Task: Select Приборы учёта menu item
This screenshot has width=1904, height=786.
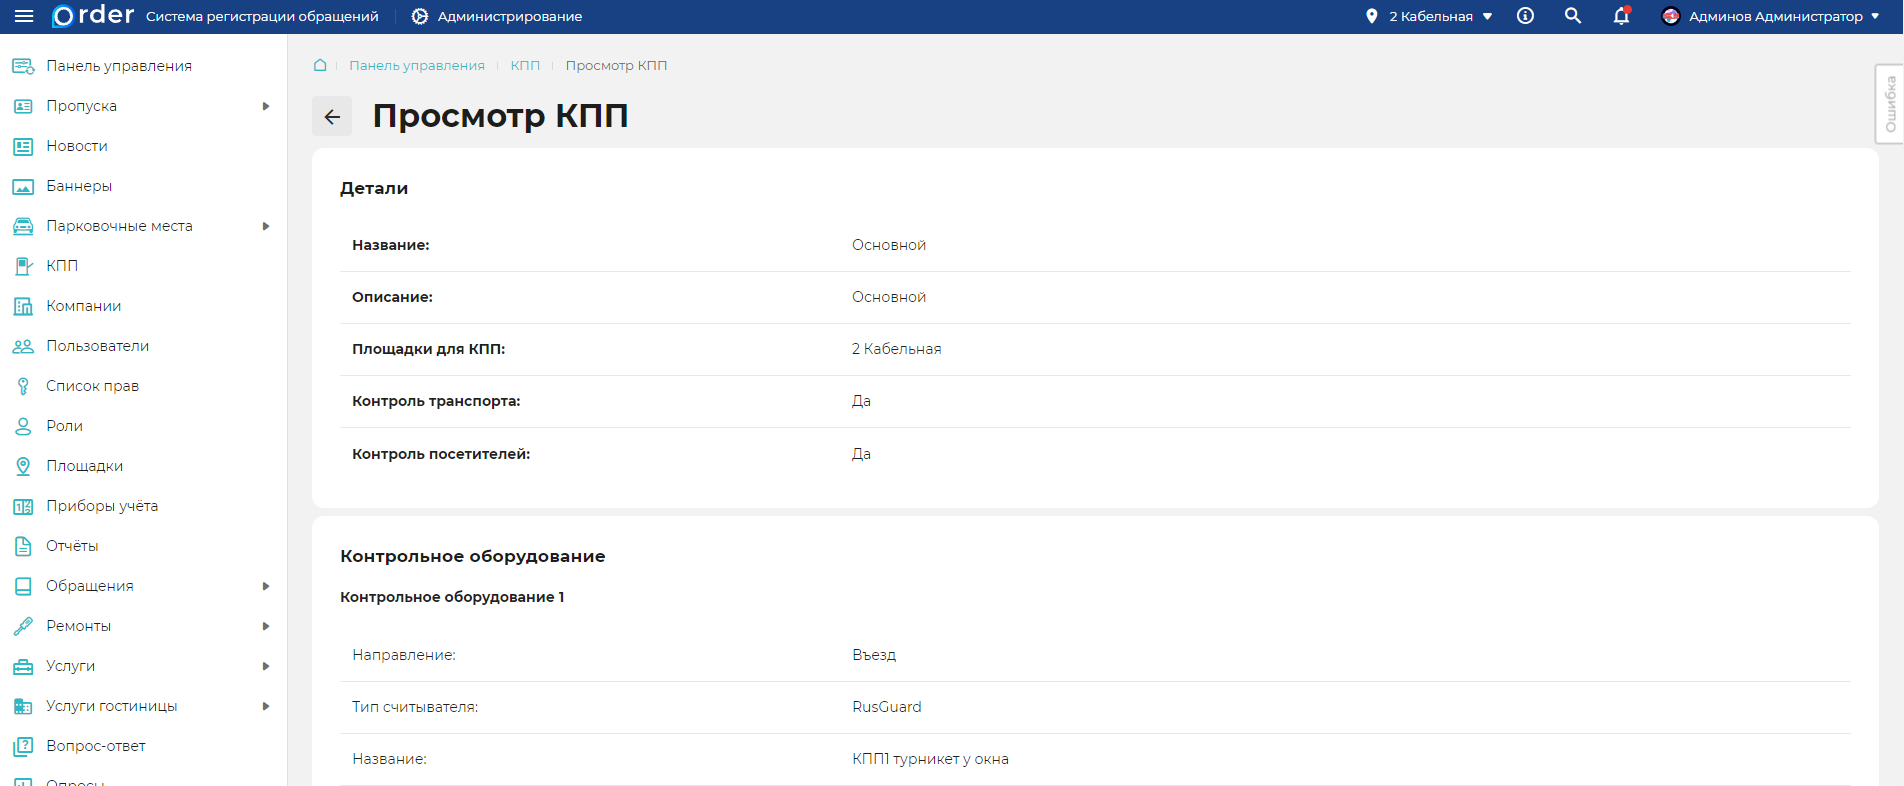Action: 102,506
